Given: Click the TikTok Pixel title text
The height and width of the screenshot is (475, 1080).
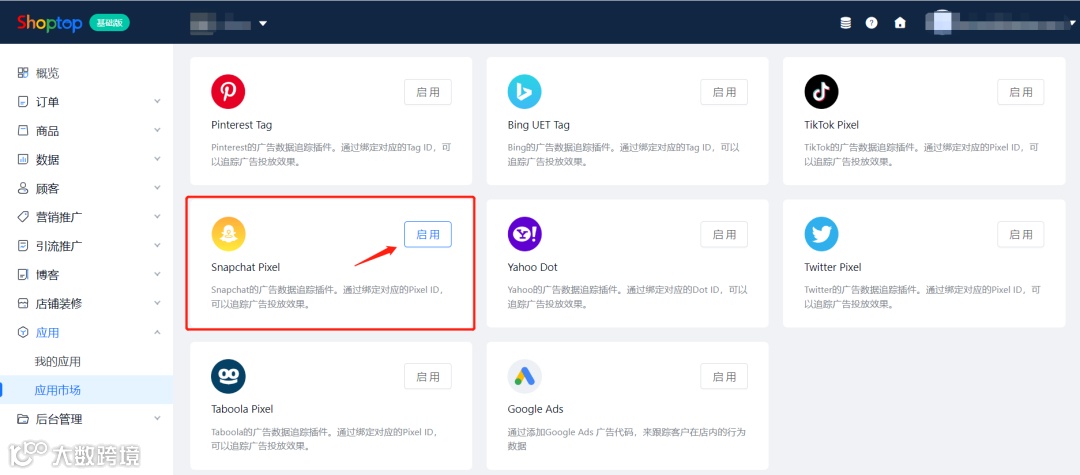Looking at the screenshot, I should click(x=831, y=125).
